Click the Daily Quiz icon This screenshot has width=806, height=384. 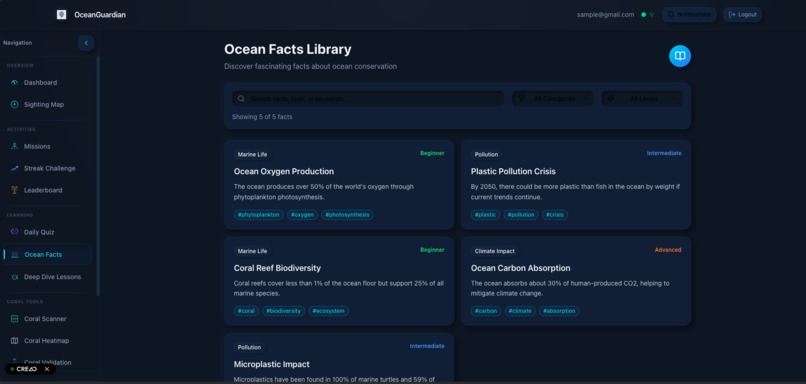click(14, 232)
